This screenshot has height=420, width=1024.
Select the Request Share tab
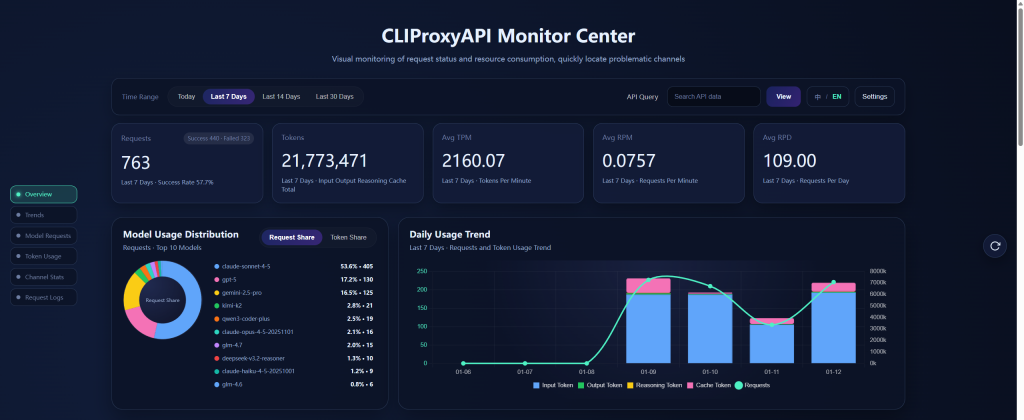pos(292,237)
